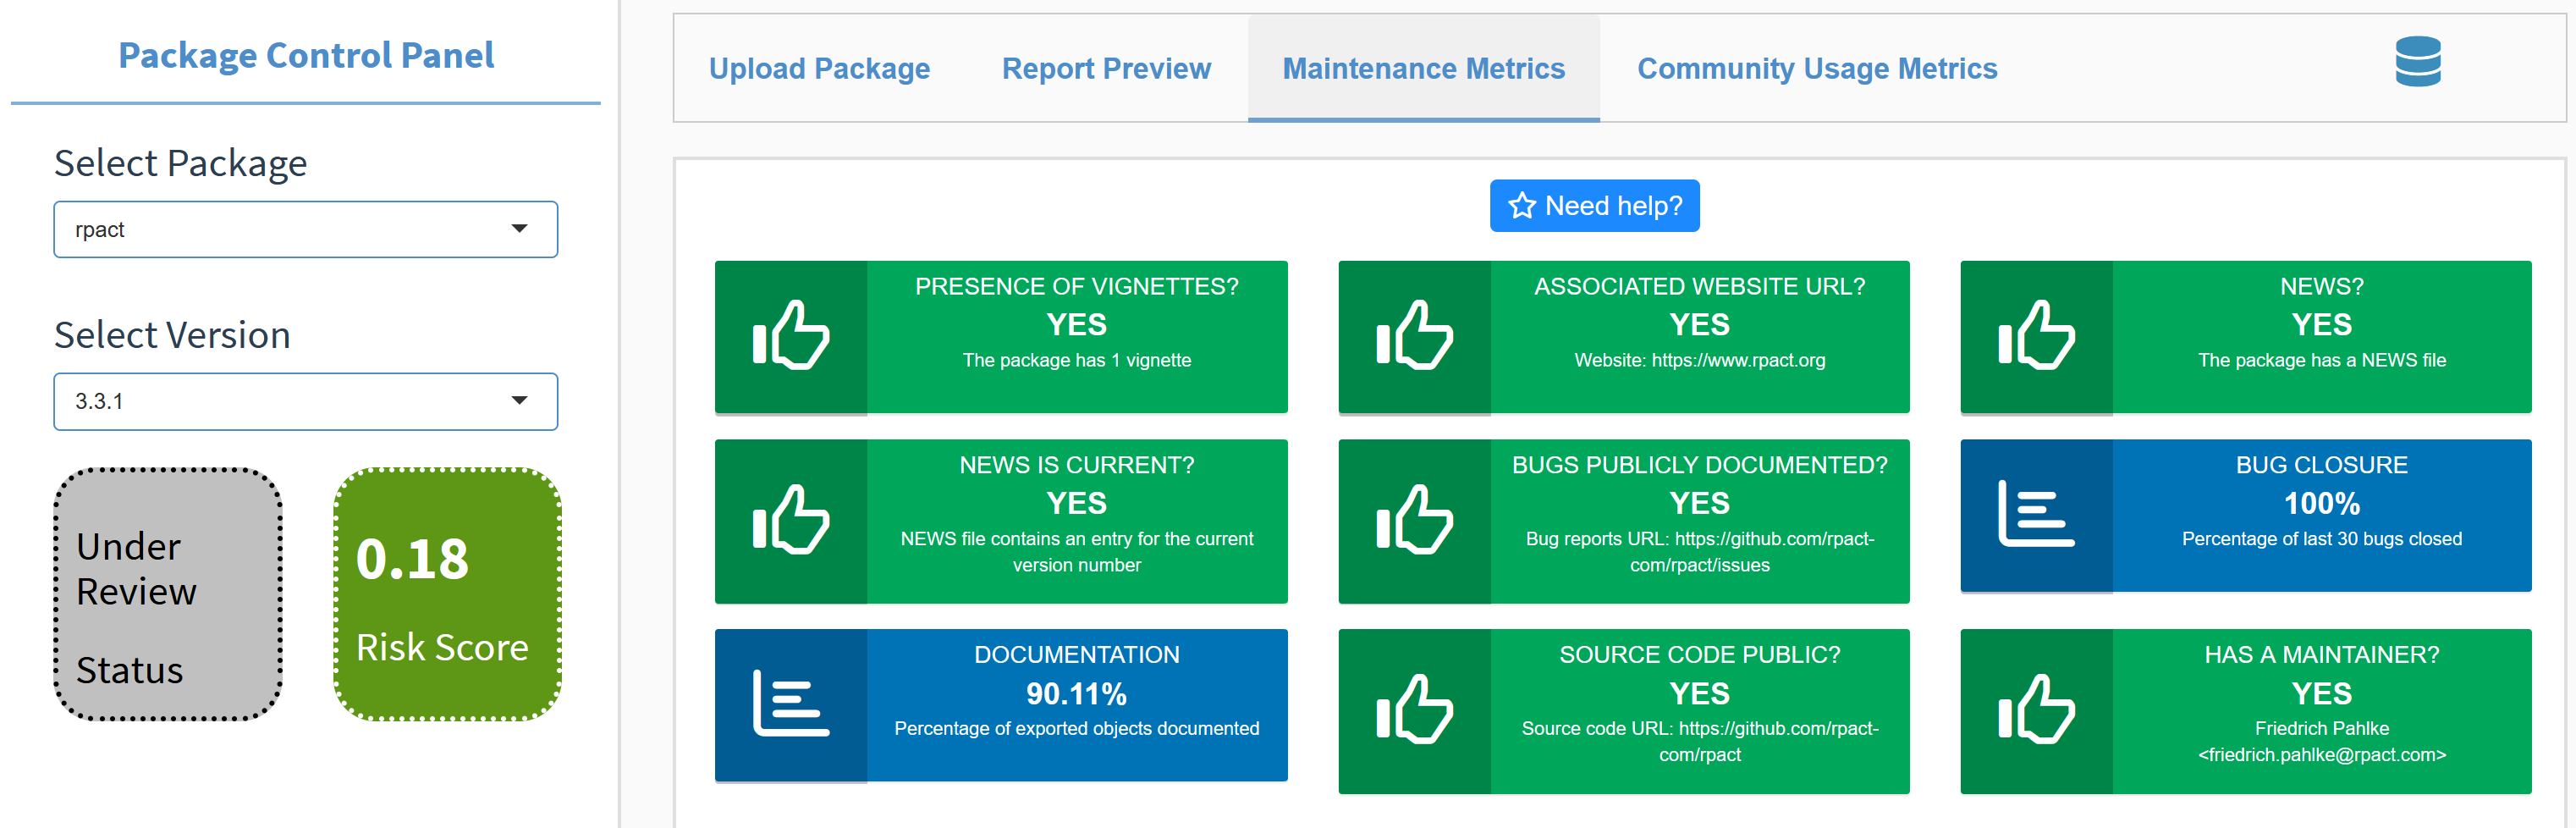Image resolution: width=2576 pixels, height=828 pixels.
Task: Go to the Community Usage Metrics tab
Action: click(1816, 69)
